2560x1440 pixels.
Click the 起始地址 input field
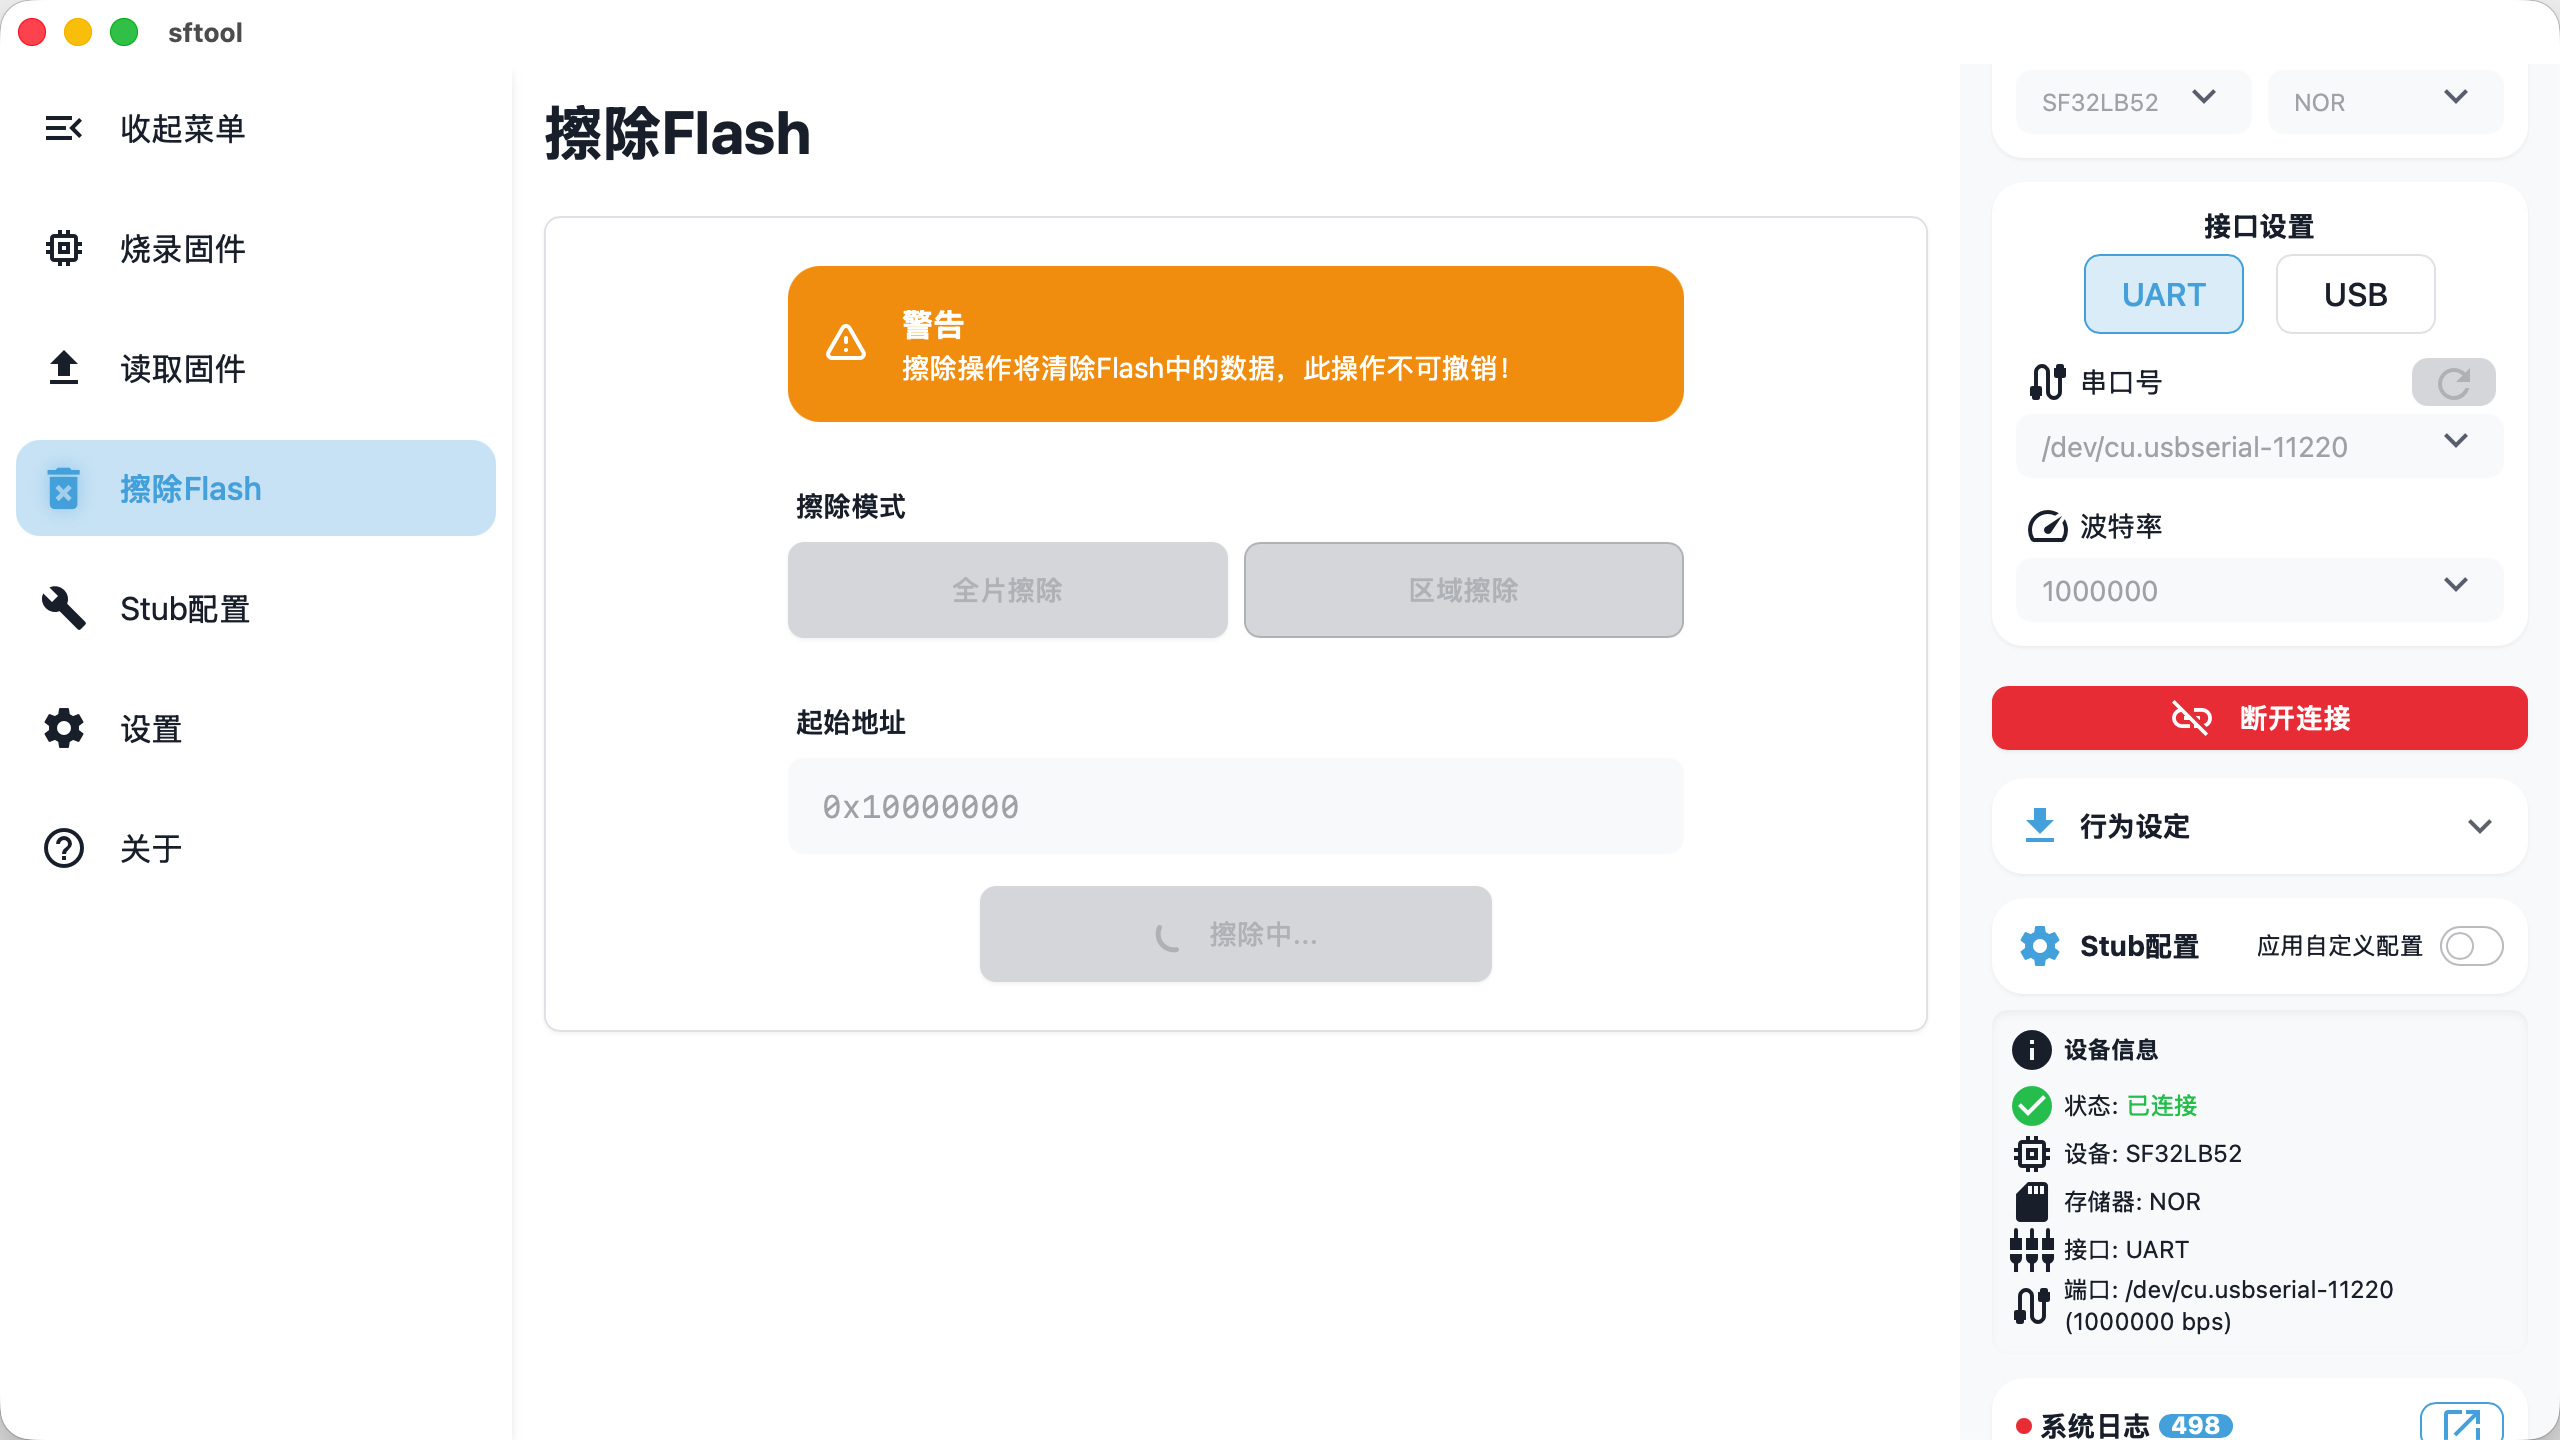[x=1235, y=806]
